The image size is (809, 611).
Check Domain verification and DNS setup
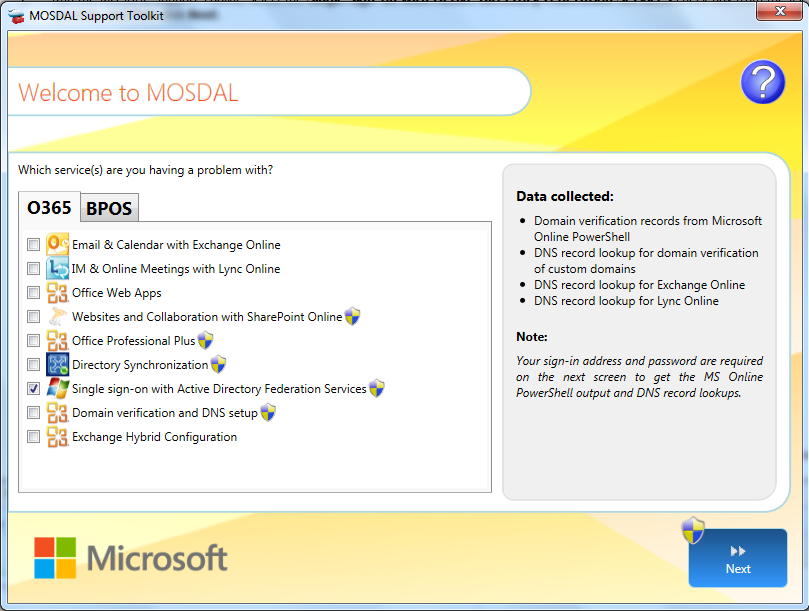34,412
